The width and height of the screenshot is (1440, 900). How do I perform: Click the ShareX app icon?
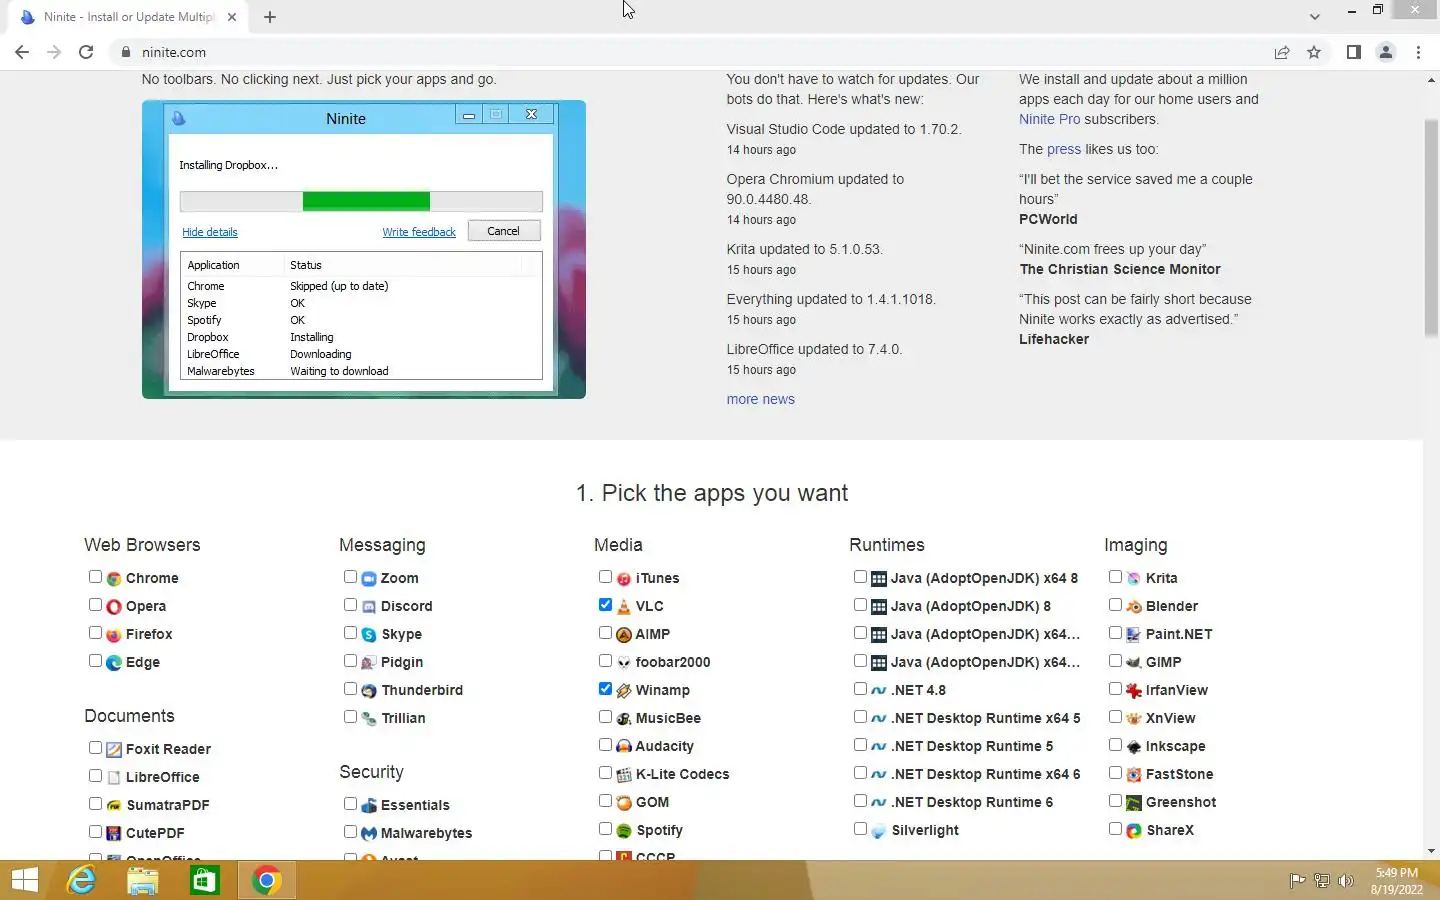coord(1134,830)
